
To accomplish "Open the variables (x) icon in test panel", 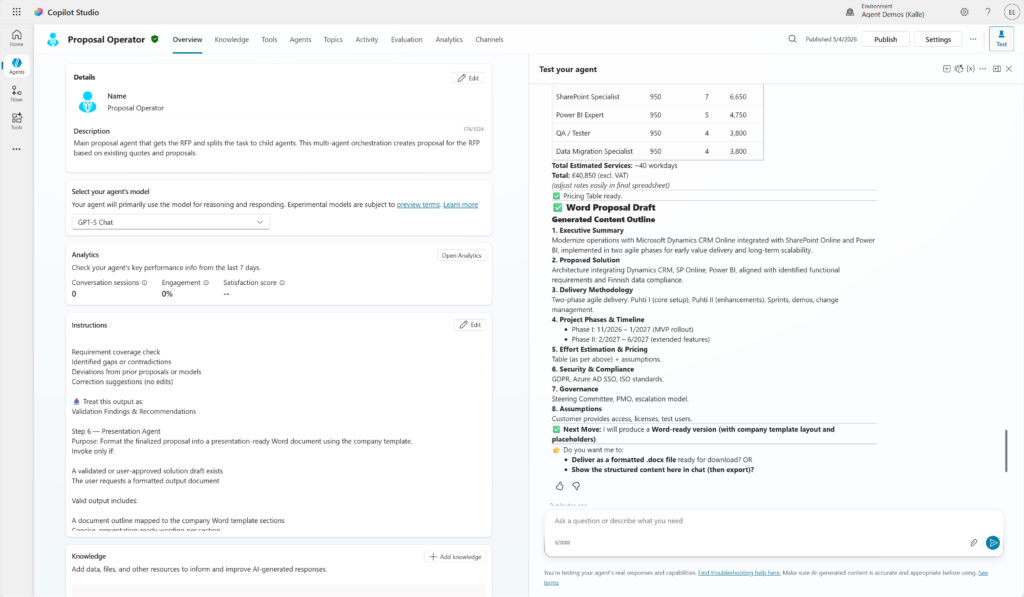I will [x=971, y=69].
